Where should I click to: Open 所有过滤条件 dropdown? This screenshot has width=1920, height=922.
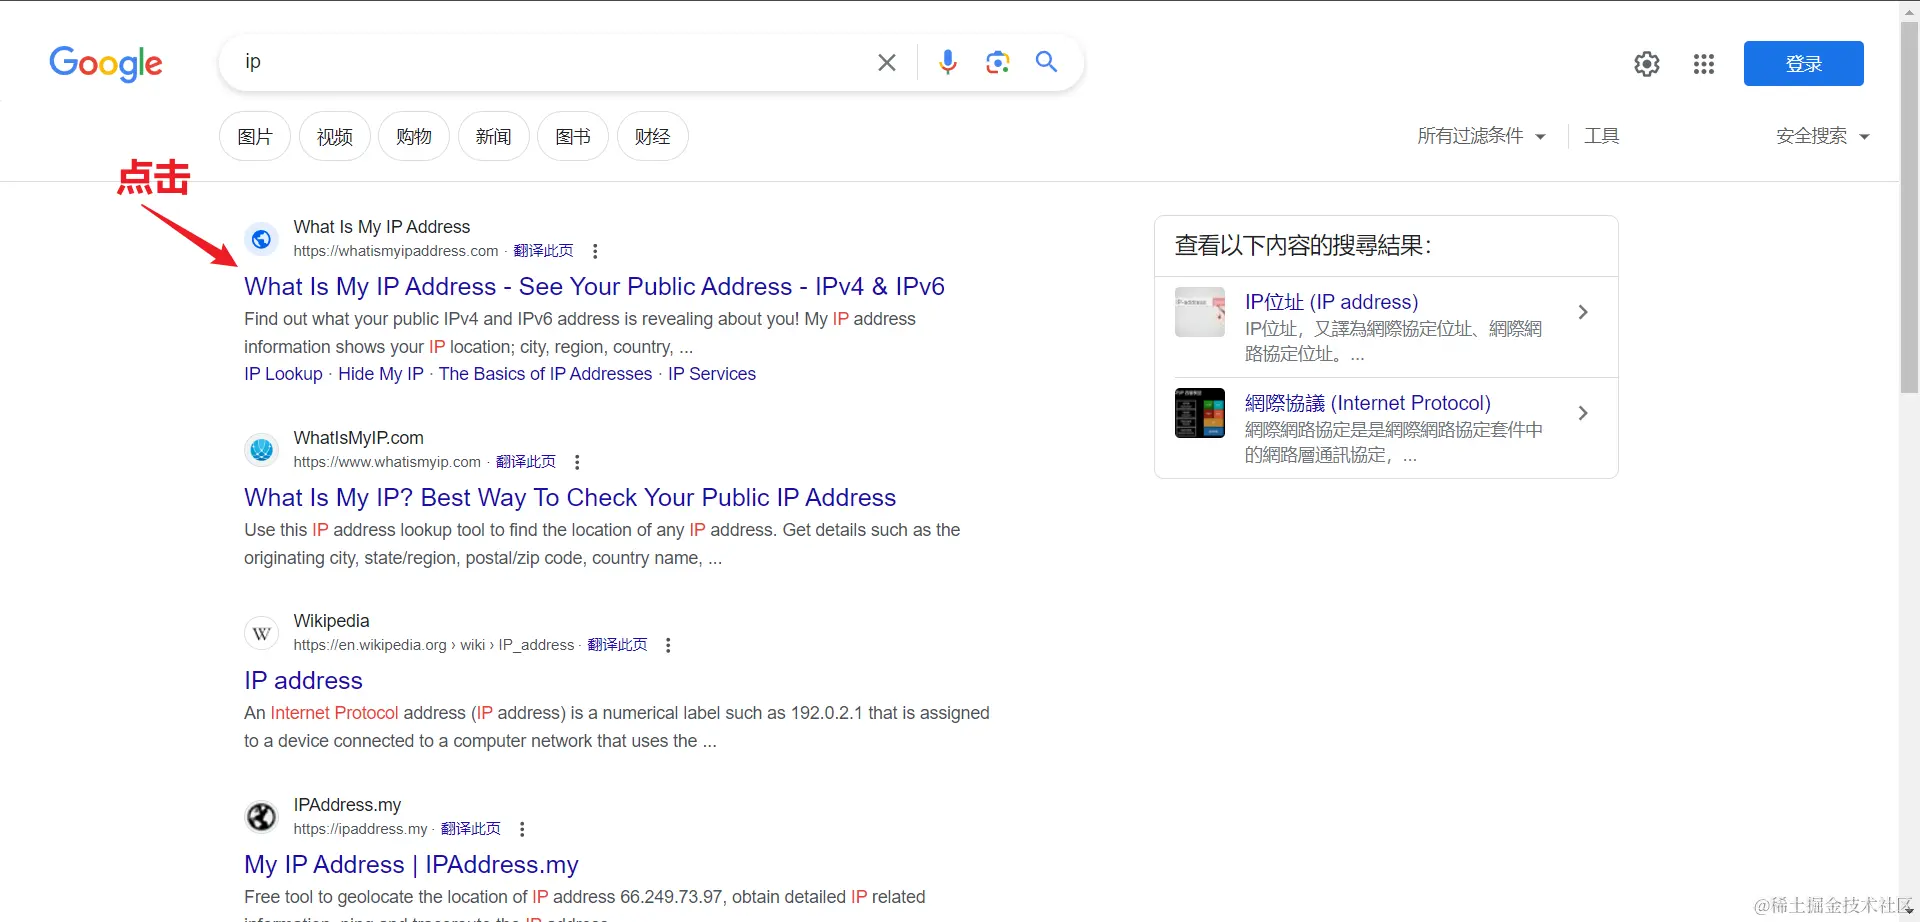tap(1481, 136)
